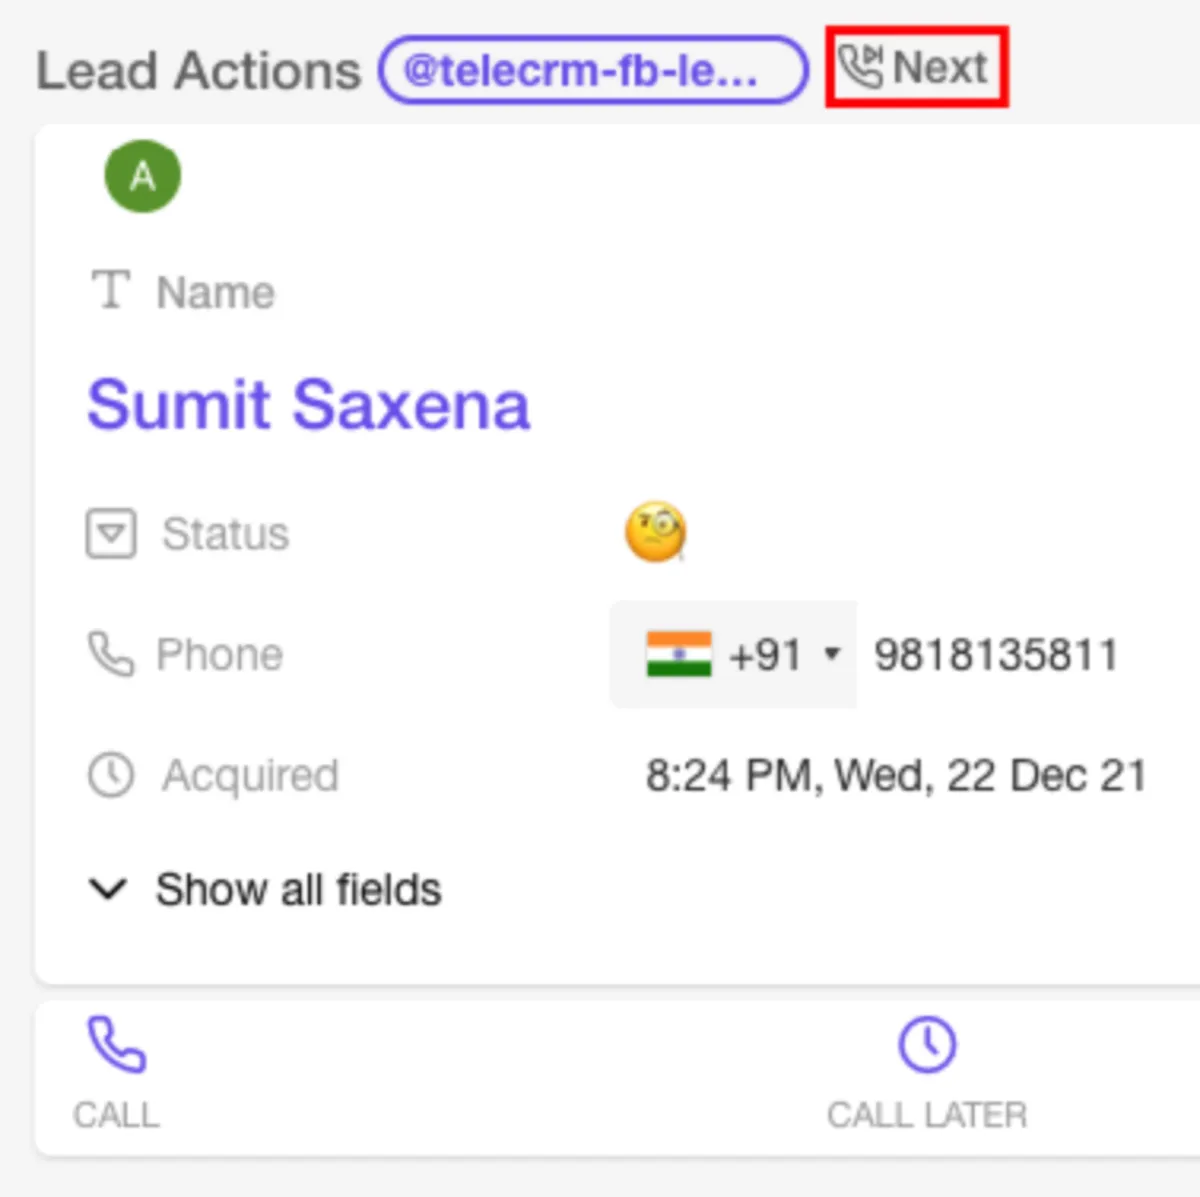Click the Phone field handset icon
This screenshot has width=1200, height=1197.
tap(110, 654)
